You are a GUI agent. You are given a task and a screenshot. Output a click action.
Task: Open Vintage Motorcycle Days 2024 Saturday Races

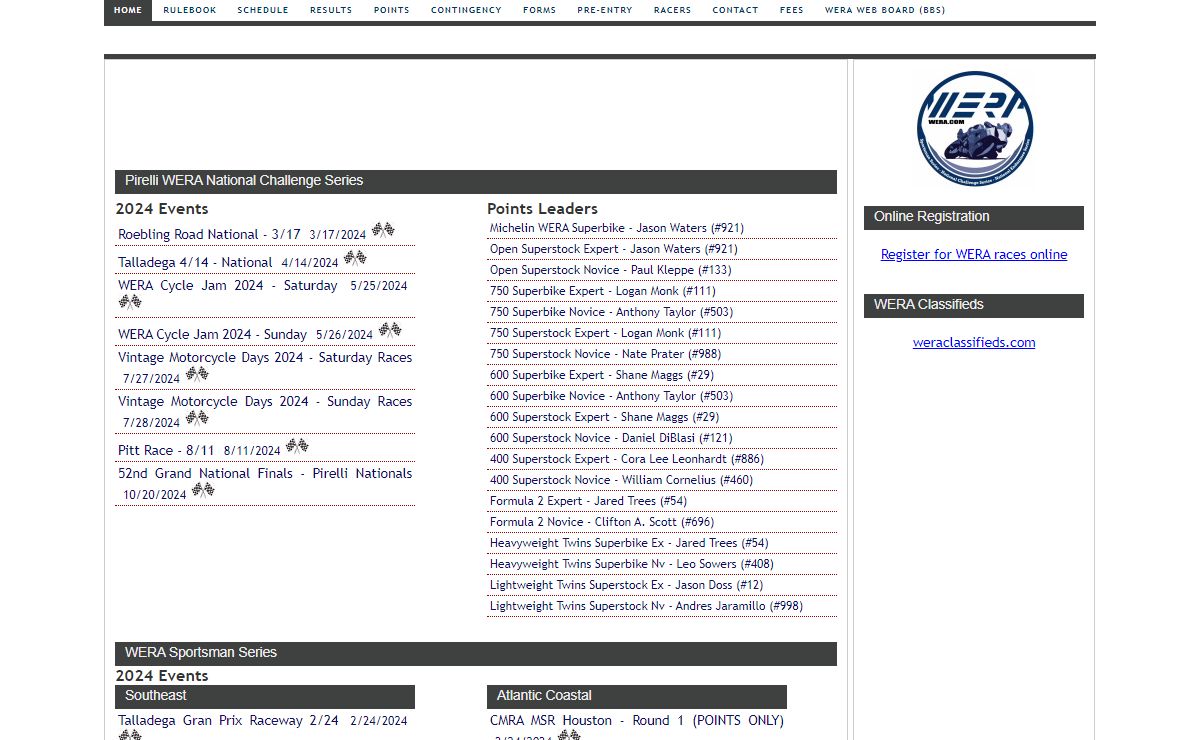(x=265, y=357)
